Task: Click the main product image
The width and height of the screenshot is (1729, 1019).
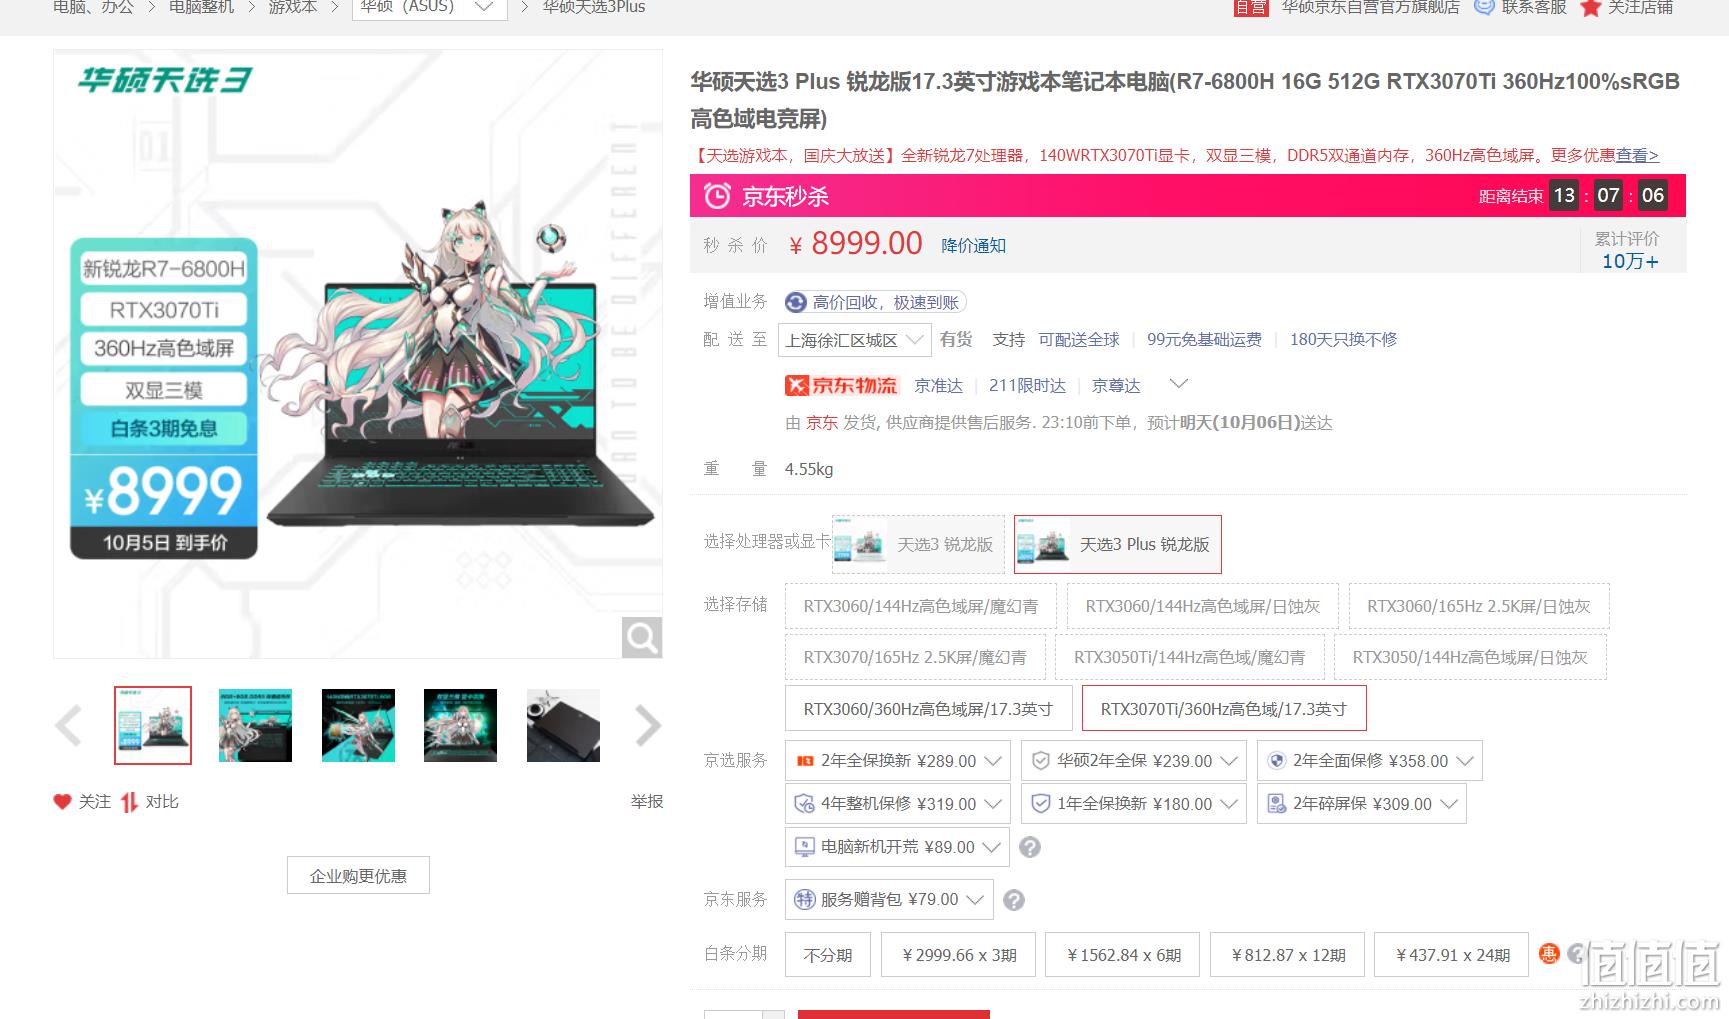Action: [358, 354]
